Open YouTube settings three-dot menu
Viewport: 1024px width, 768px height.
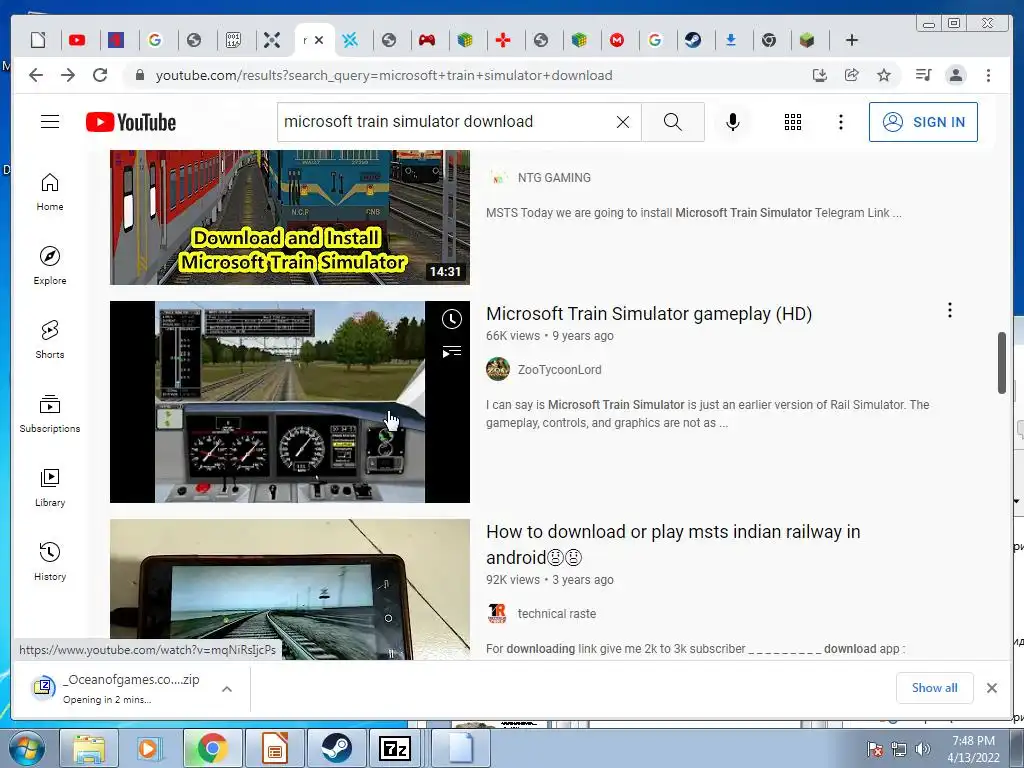click(x=840, y=122)
